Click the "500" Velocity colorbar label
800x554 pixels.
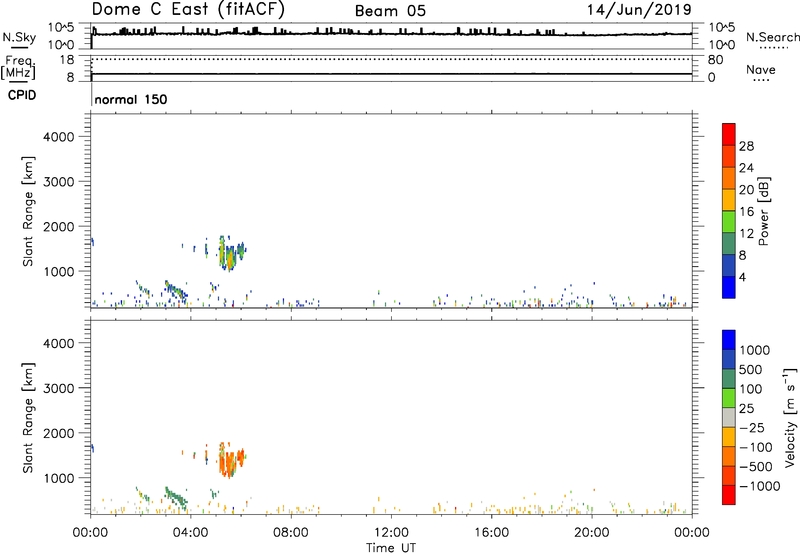tap(753, 369)
